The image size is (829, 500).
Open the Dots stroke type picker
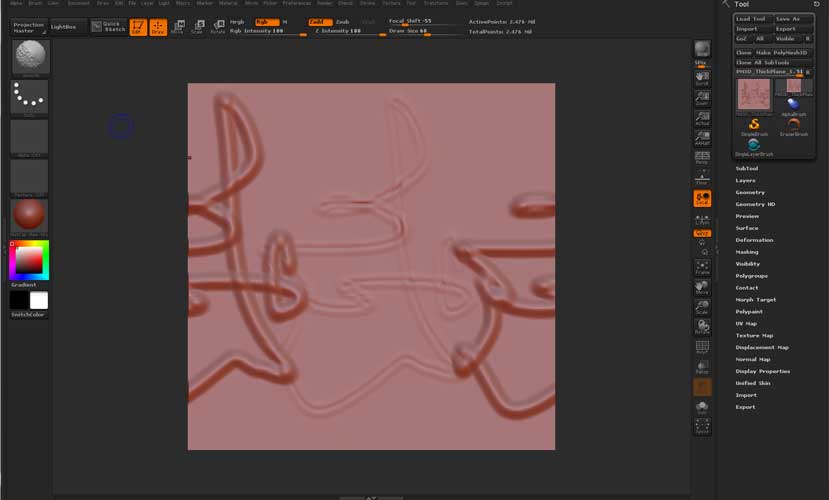[29, 97]
